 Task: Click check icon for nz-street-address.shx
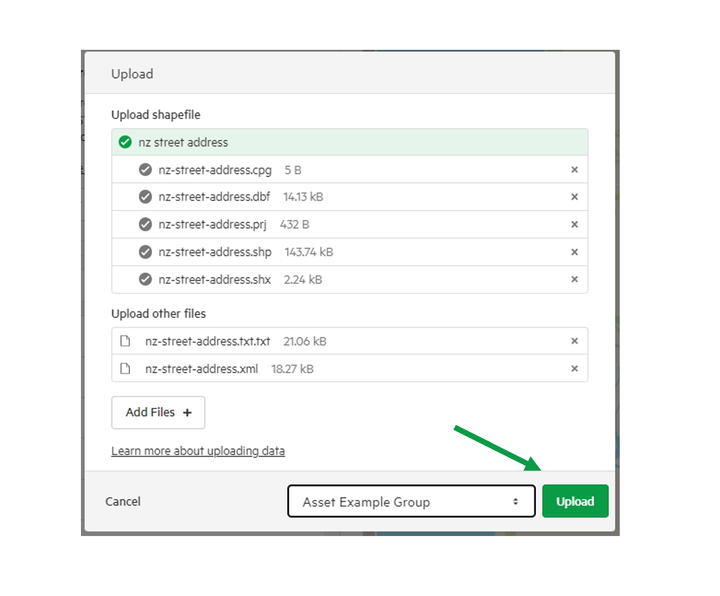pos(145,279)
